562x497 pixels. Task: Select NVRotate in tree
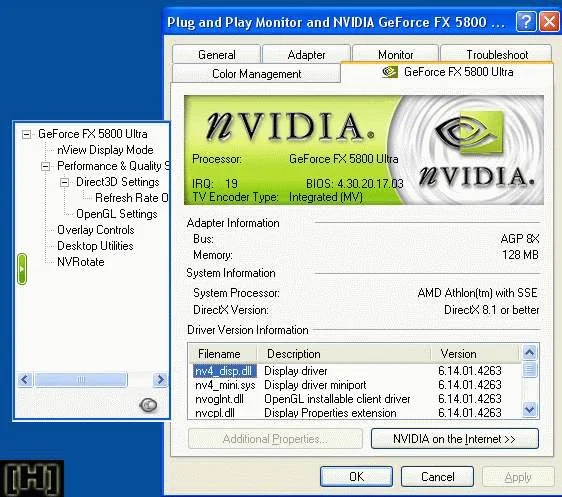point(81,262)
